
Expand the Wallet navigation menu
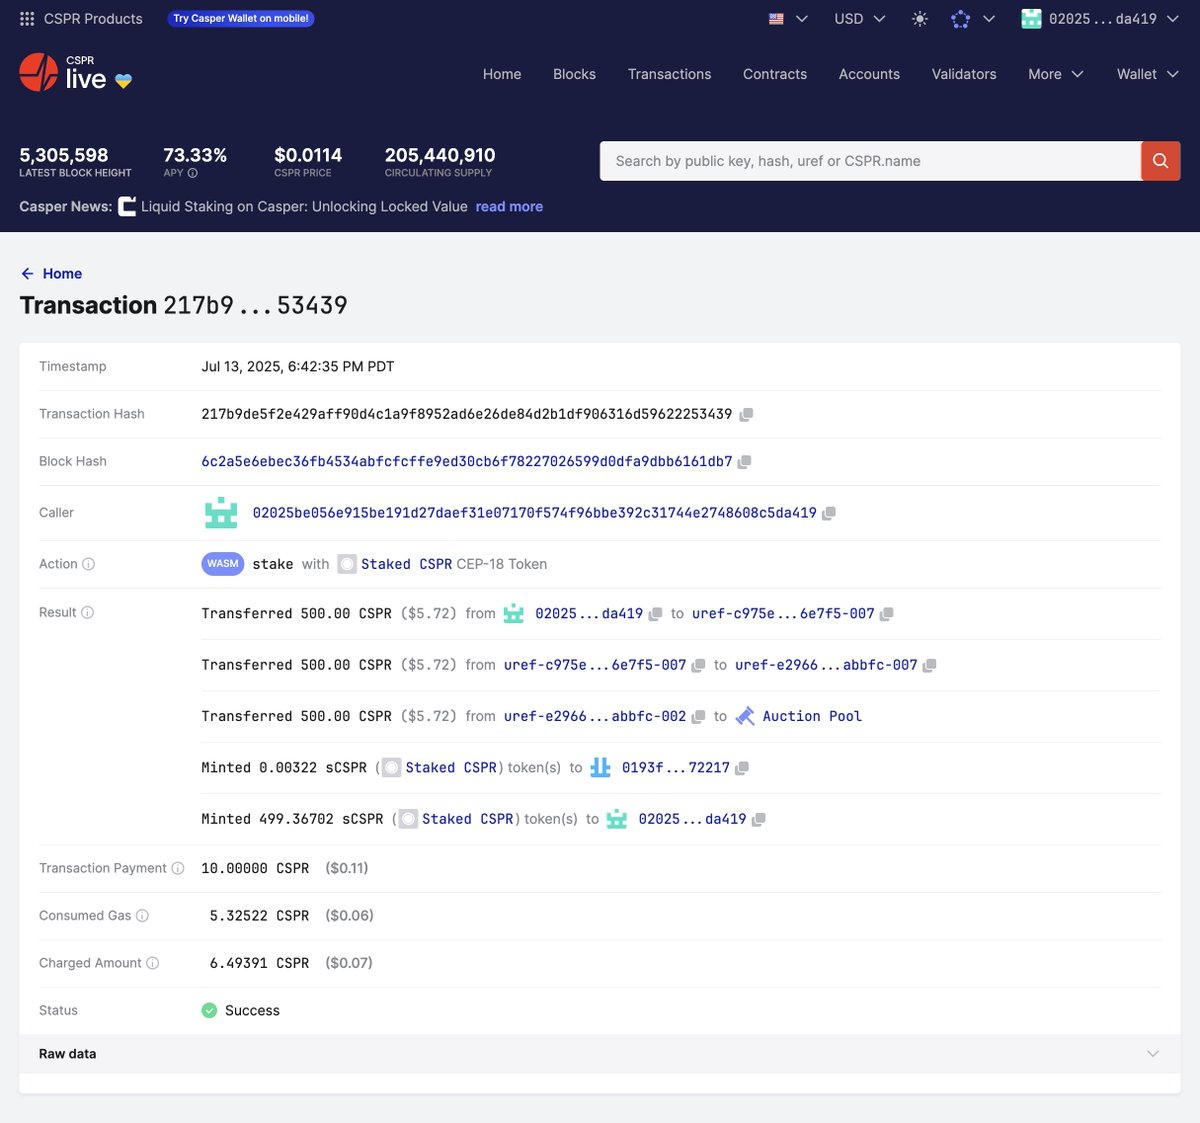(x=1148, y=74)
